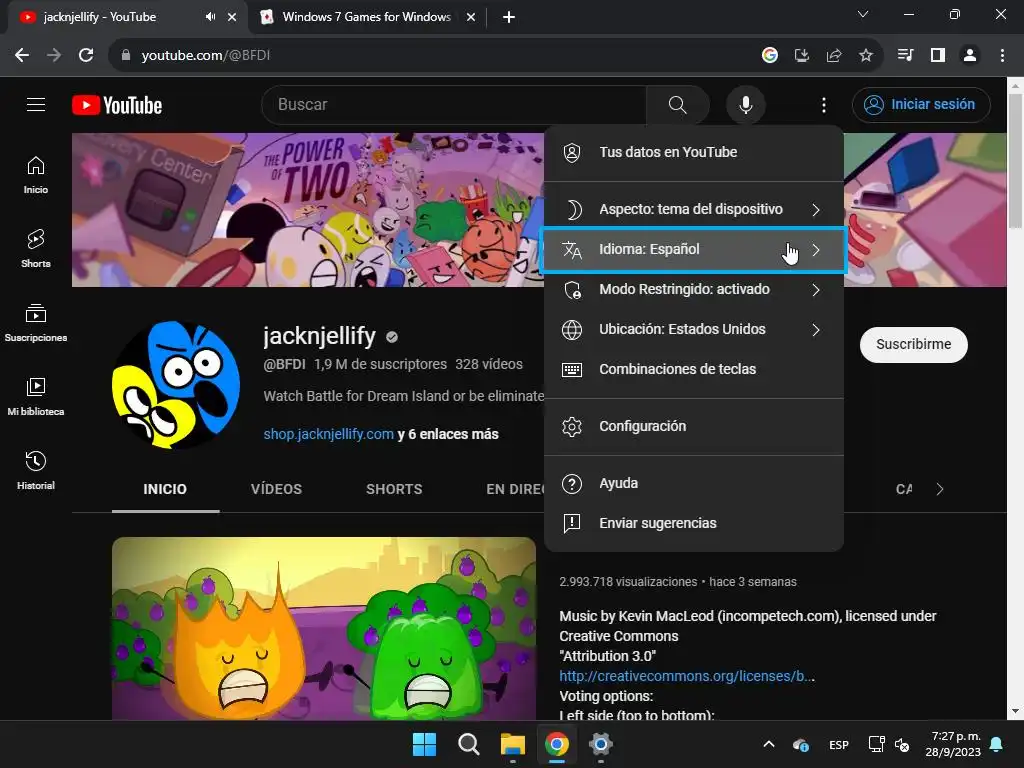This screenshot has width=1024, height=768.
Task: Select Enviar sugerencias
Action: [x=694, y=523]
